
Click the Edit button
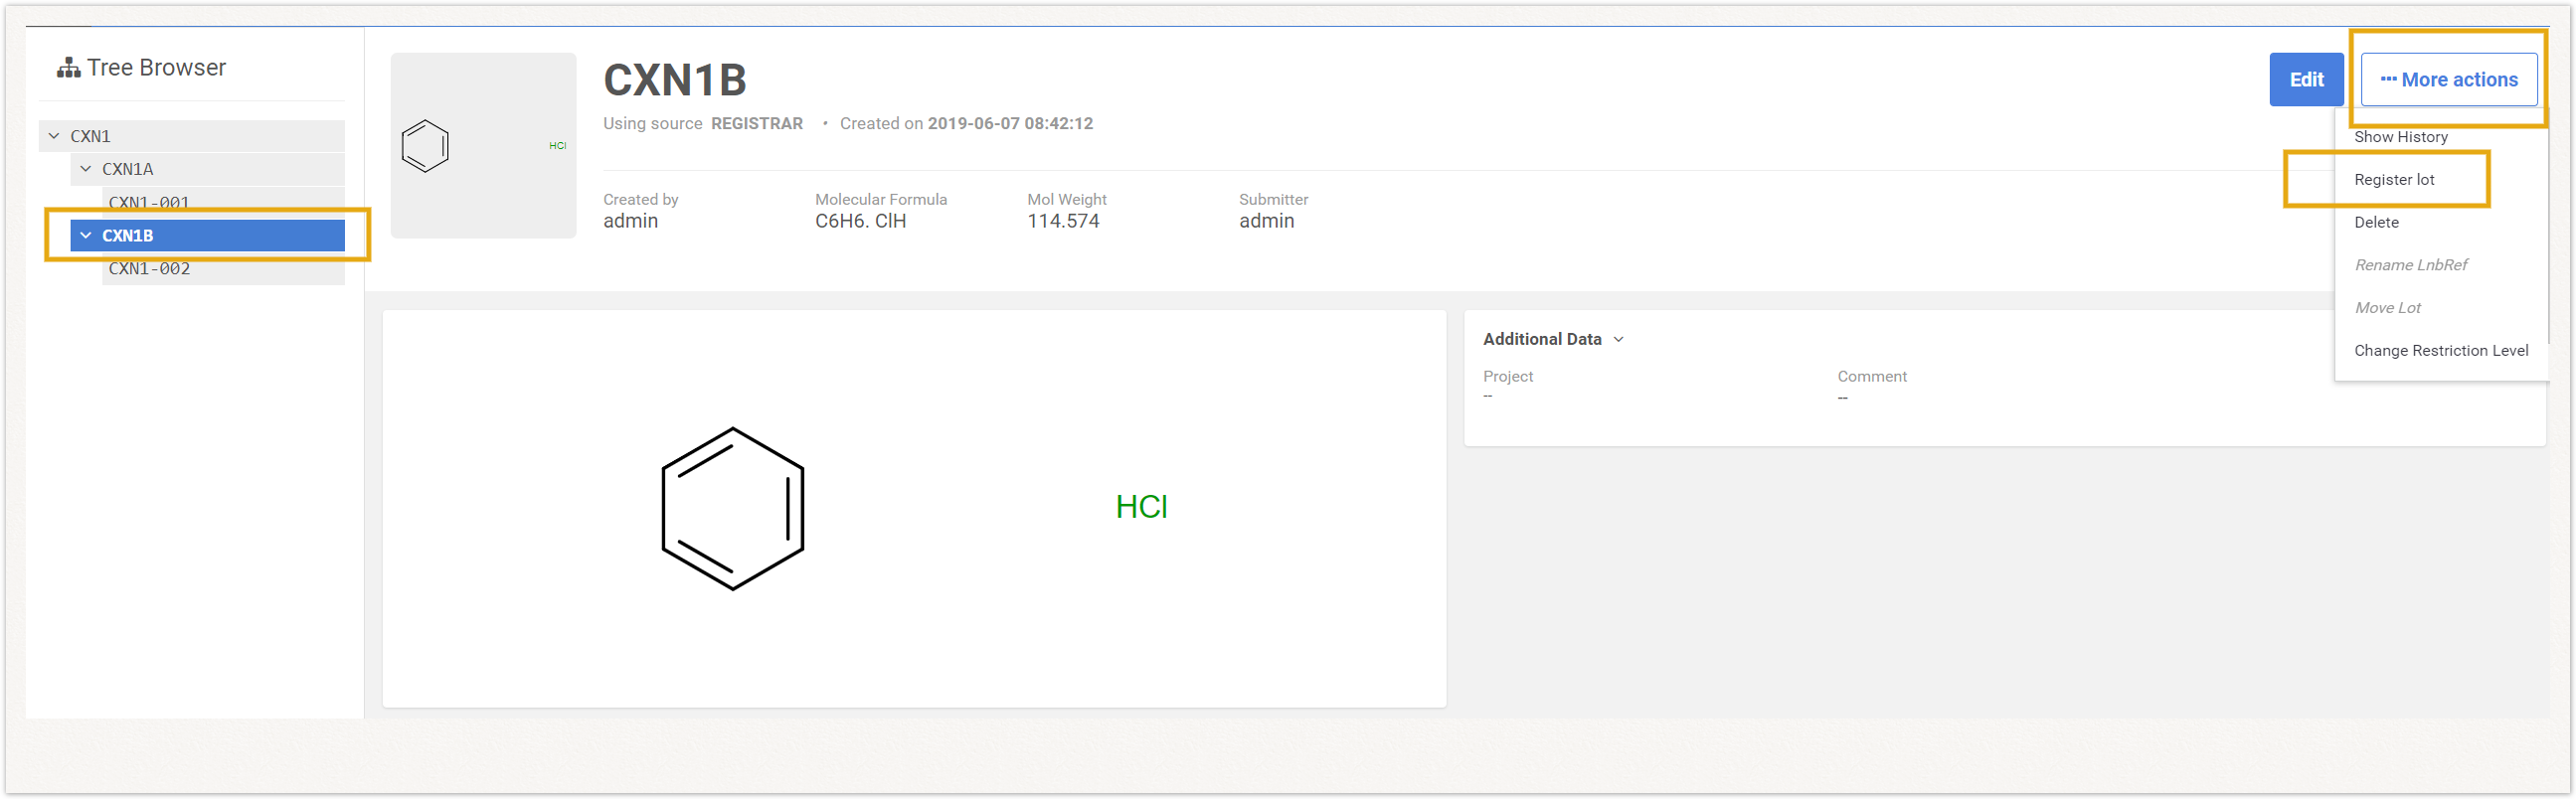2305,80
